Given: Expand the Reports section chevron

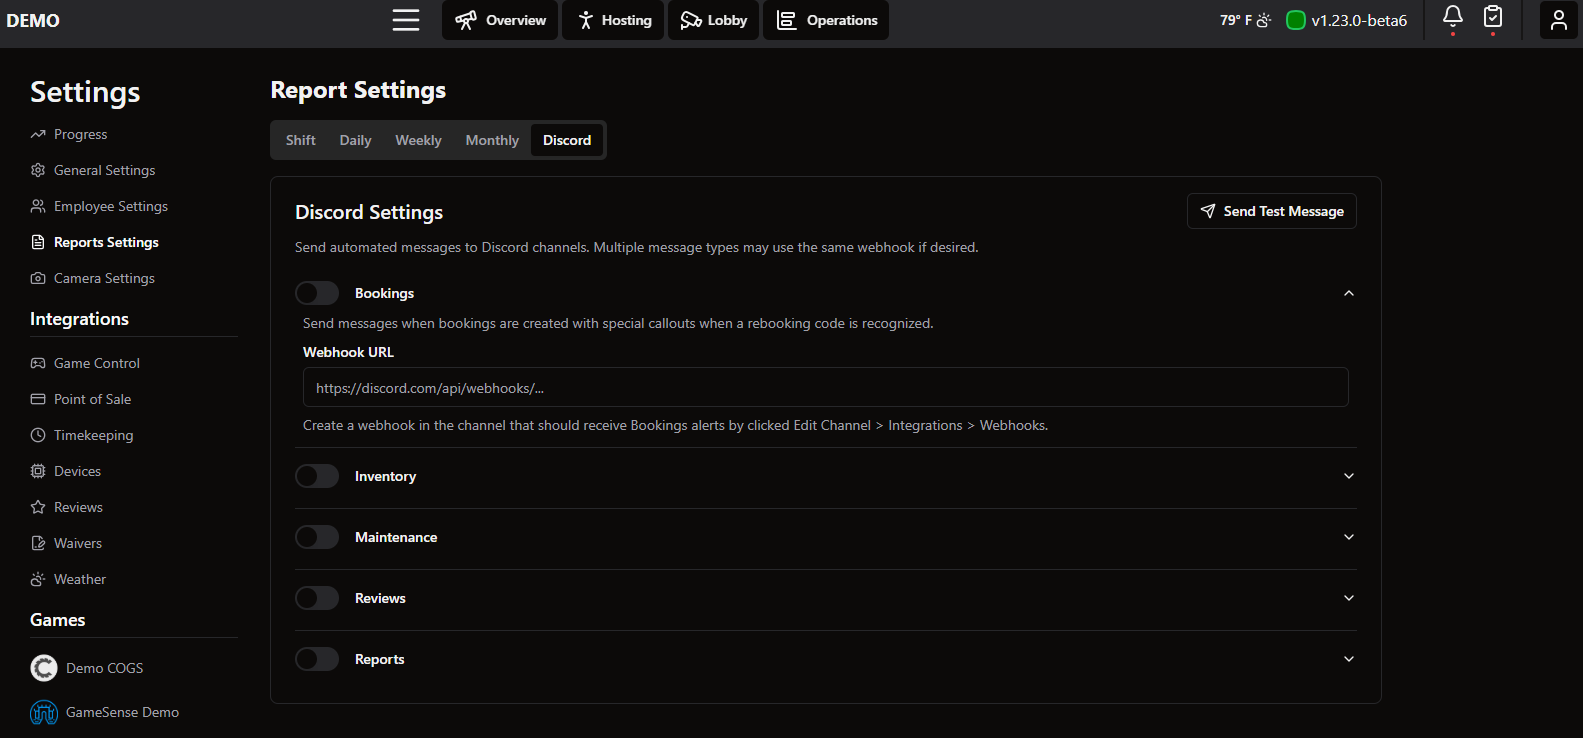Looking at the screenshot, I should coord(1348,659).
